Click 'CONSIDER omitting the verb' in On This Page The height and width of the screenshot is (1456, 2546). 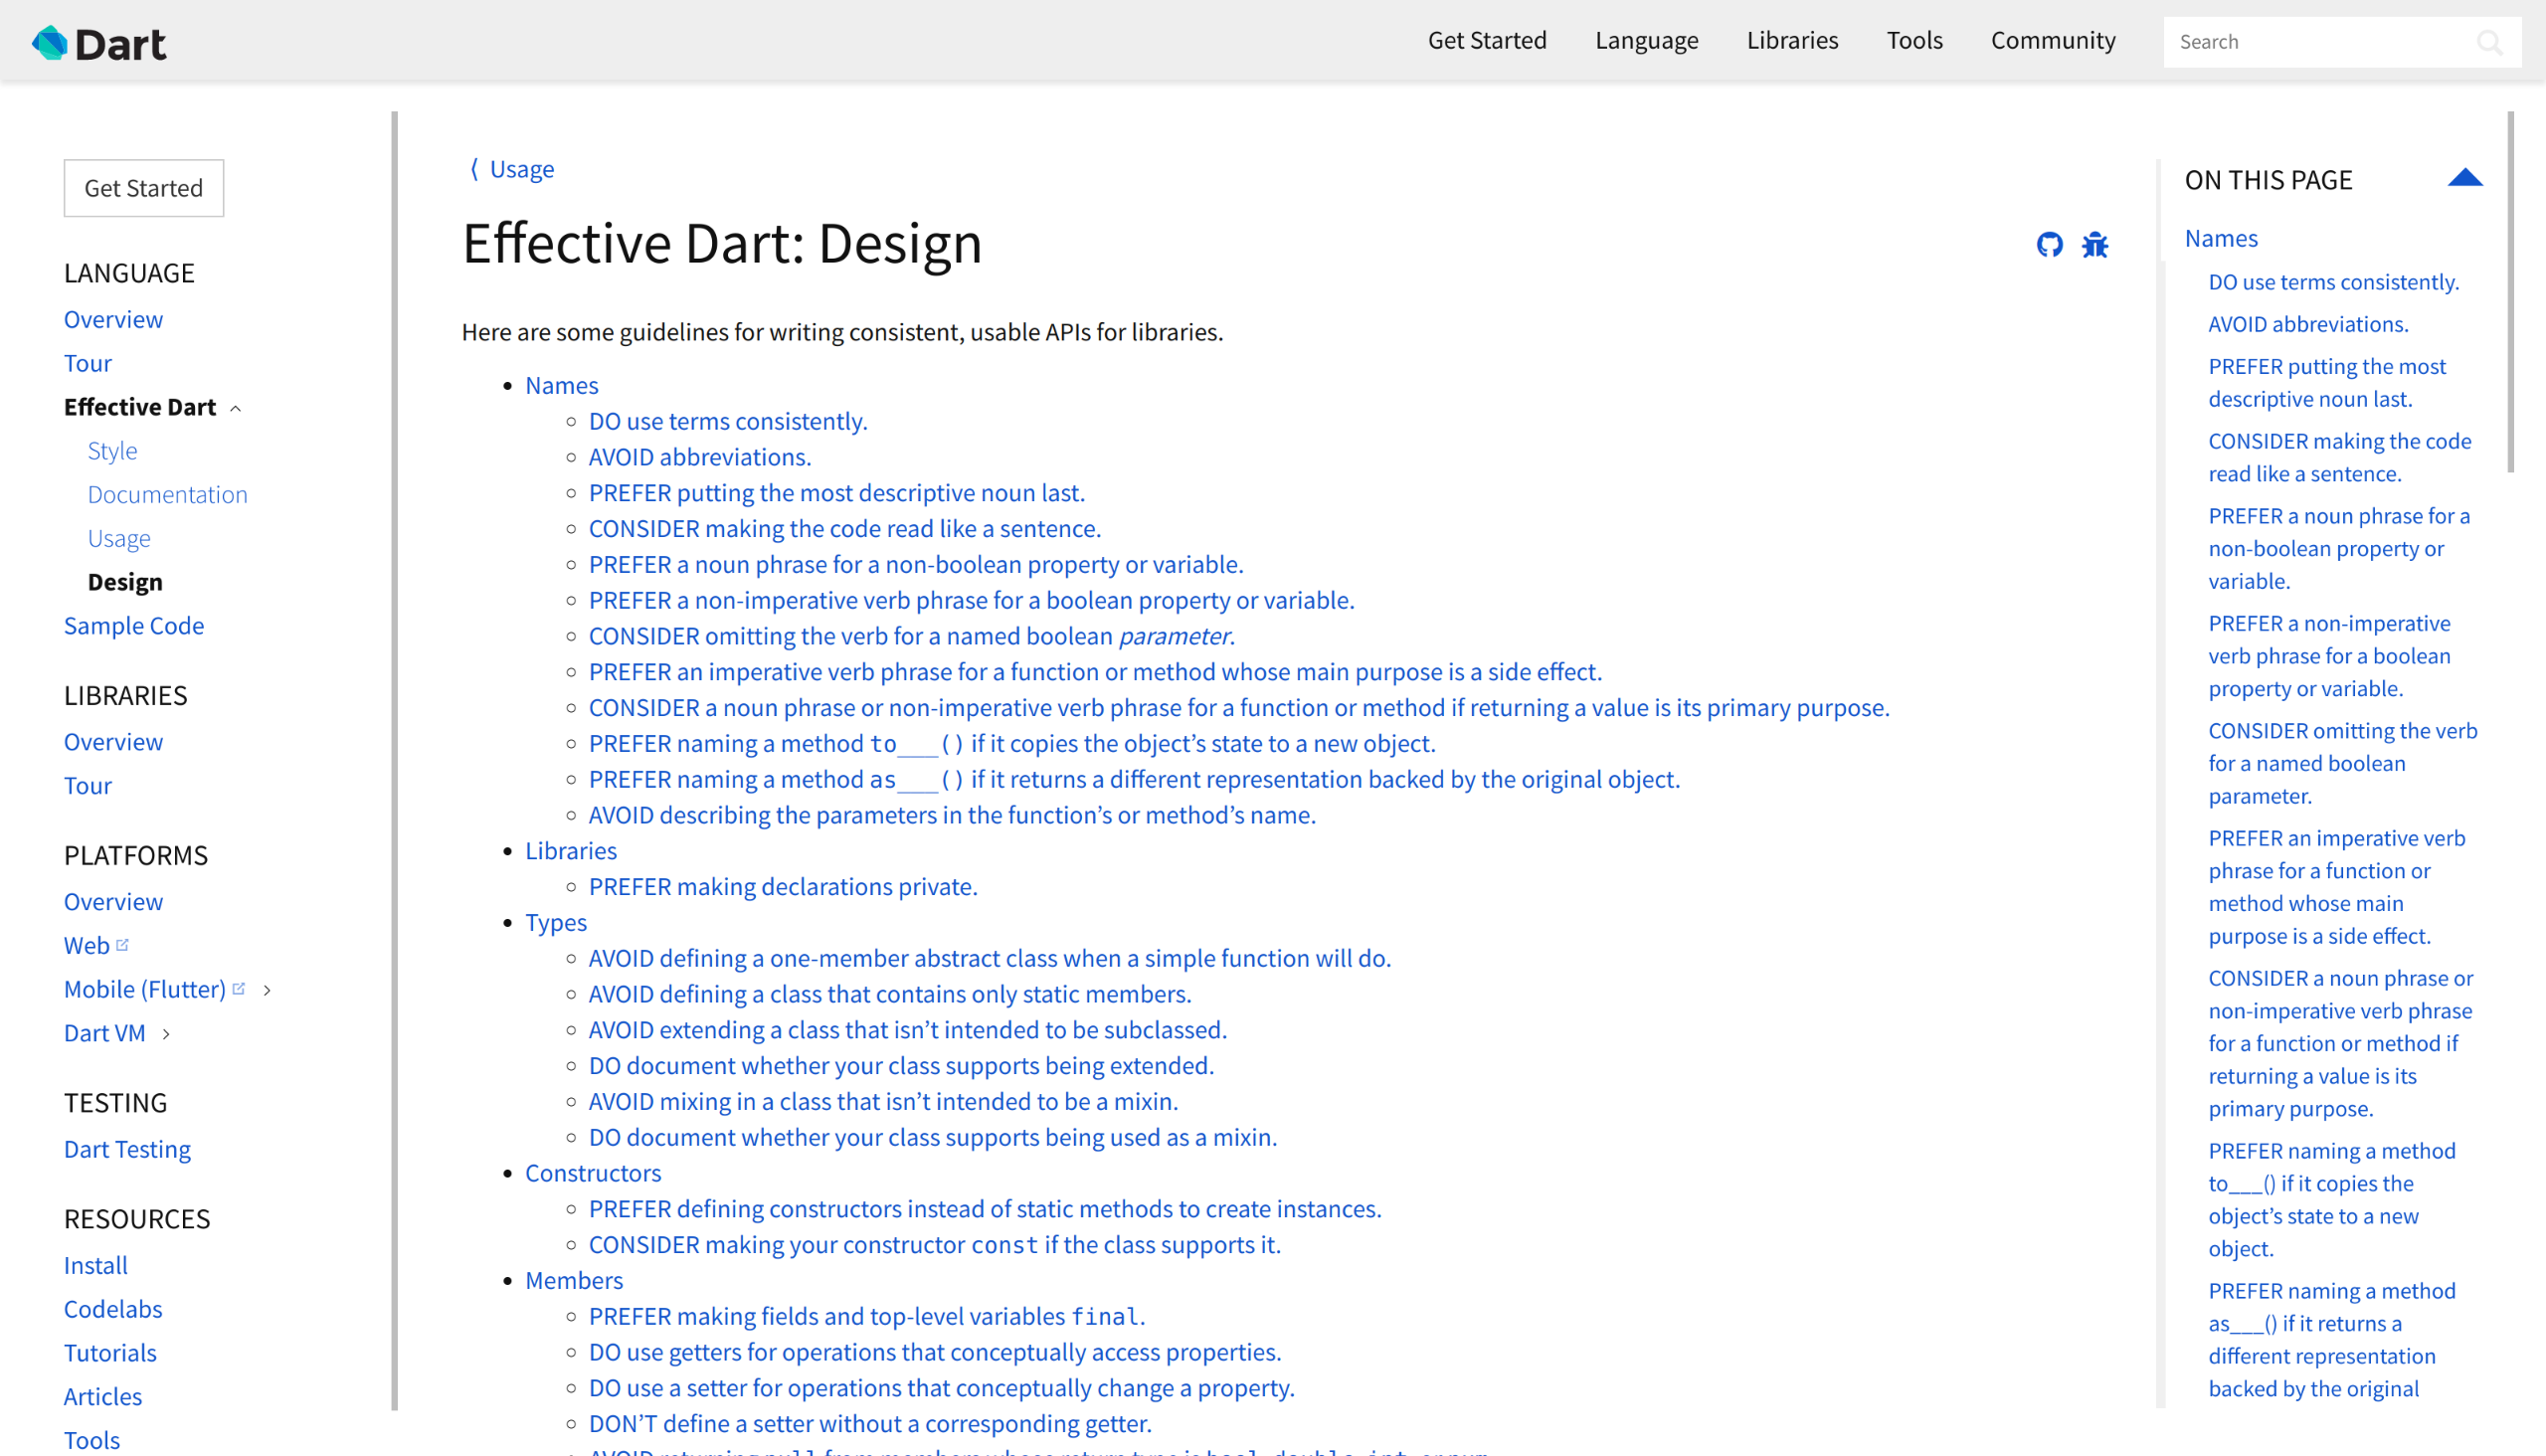pyautogui.click(x=2343, y=763)
